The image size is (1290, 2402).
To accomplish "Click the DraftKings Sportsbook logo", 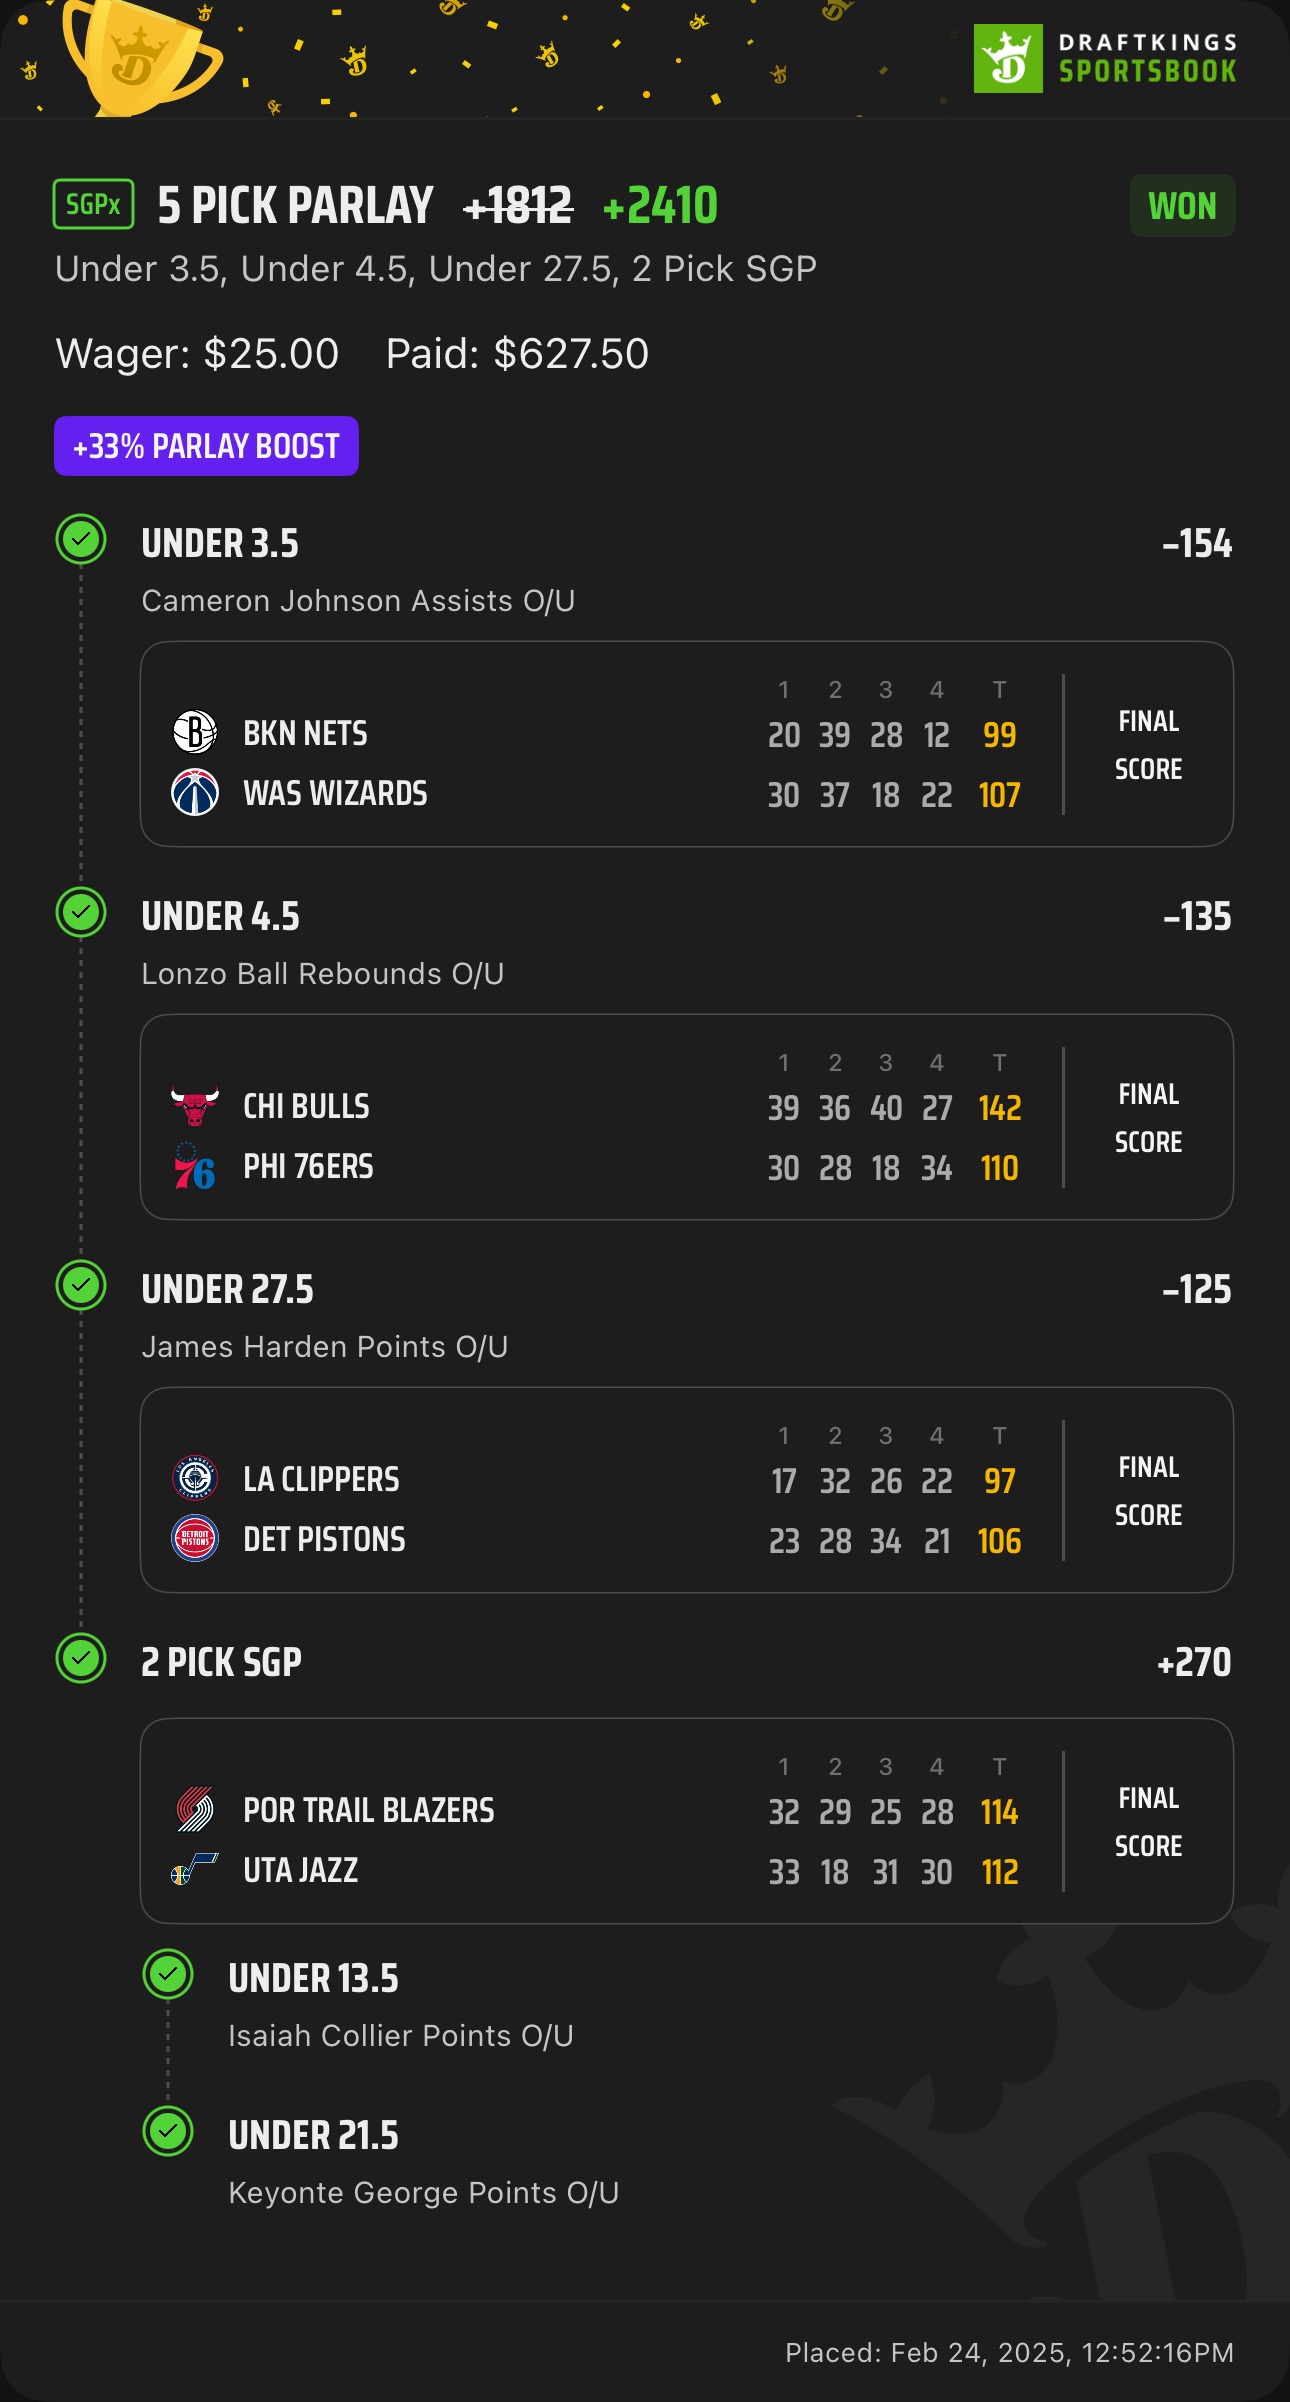I will click(x=1105, y=58).
